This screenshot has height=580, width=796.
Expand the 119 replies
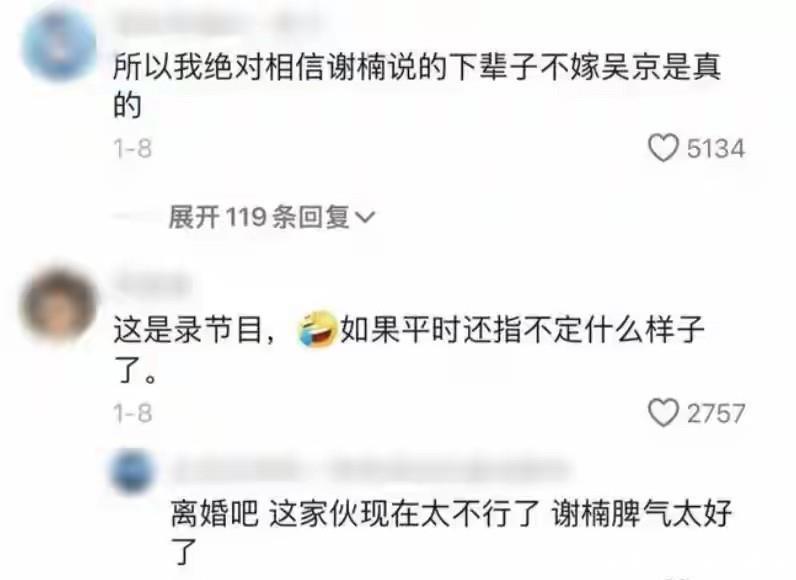pos(272,217)
